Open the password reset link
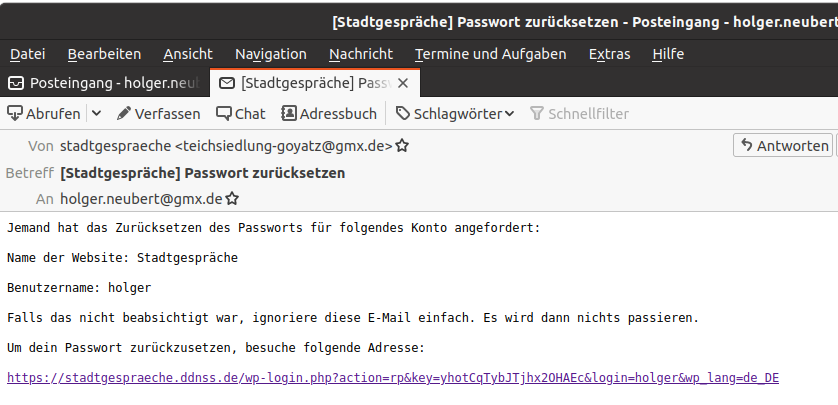The width and height of the screenshot is (838, 405). point(392,378)
